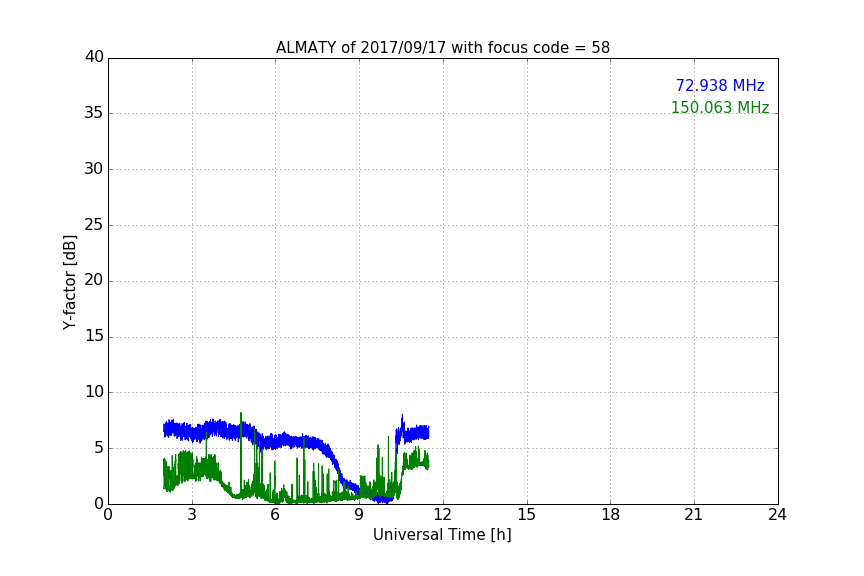Click the x-axis tick label '21'

click(694, 515)
